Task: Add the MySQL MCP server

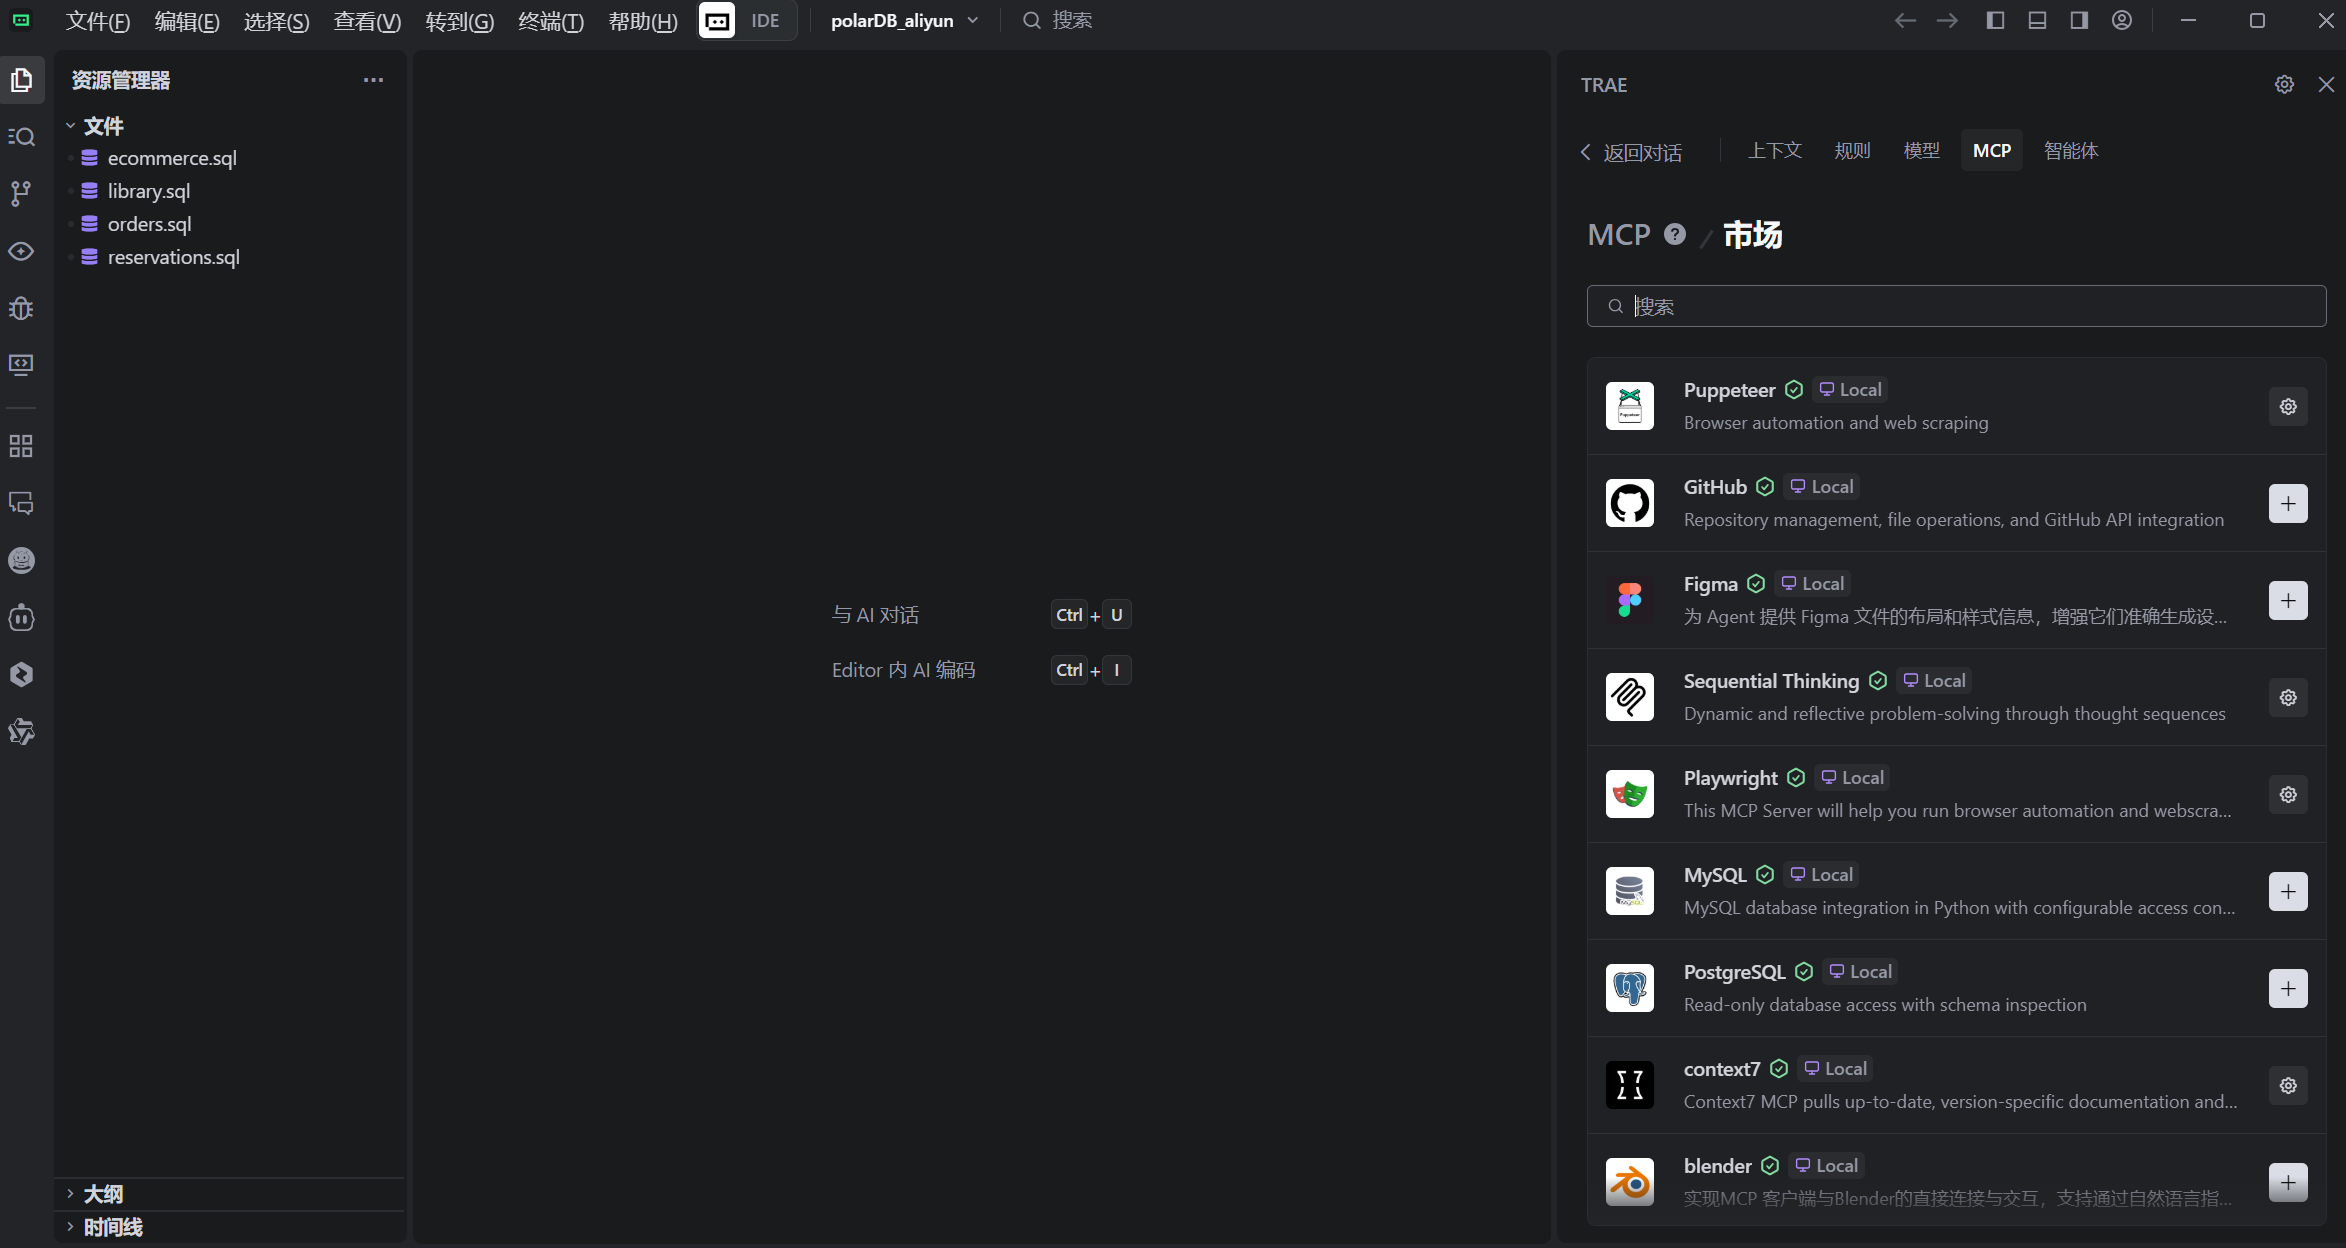Action: 2288,892
